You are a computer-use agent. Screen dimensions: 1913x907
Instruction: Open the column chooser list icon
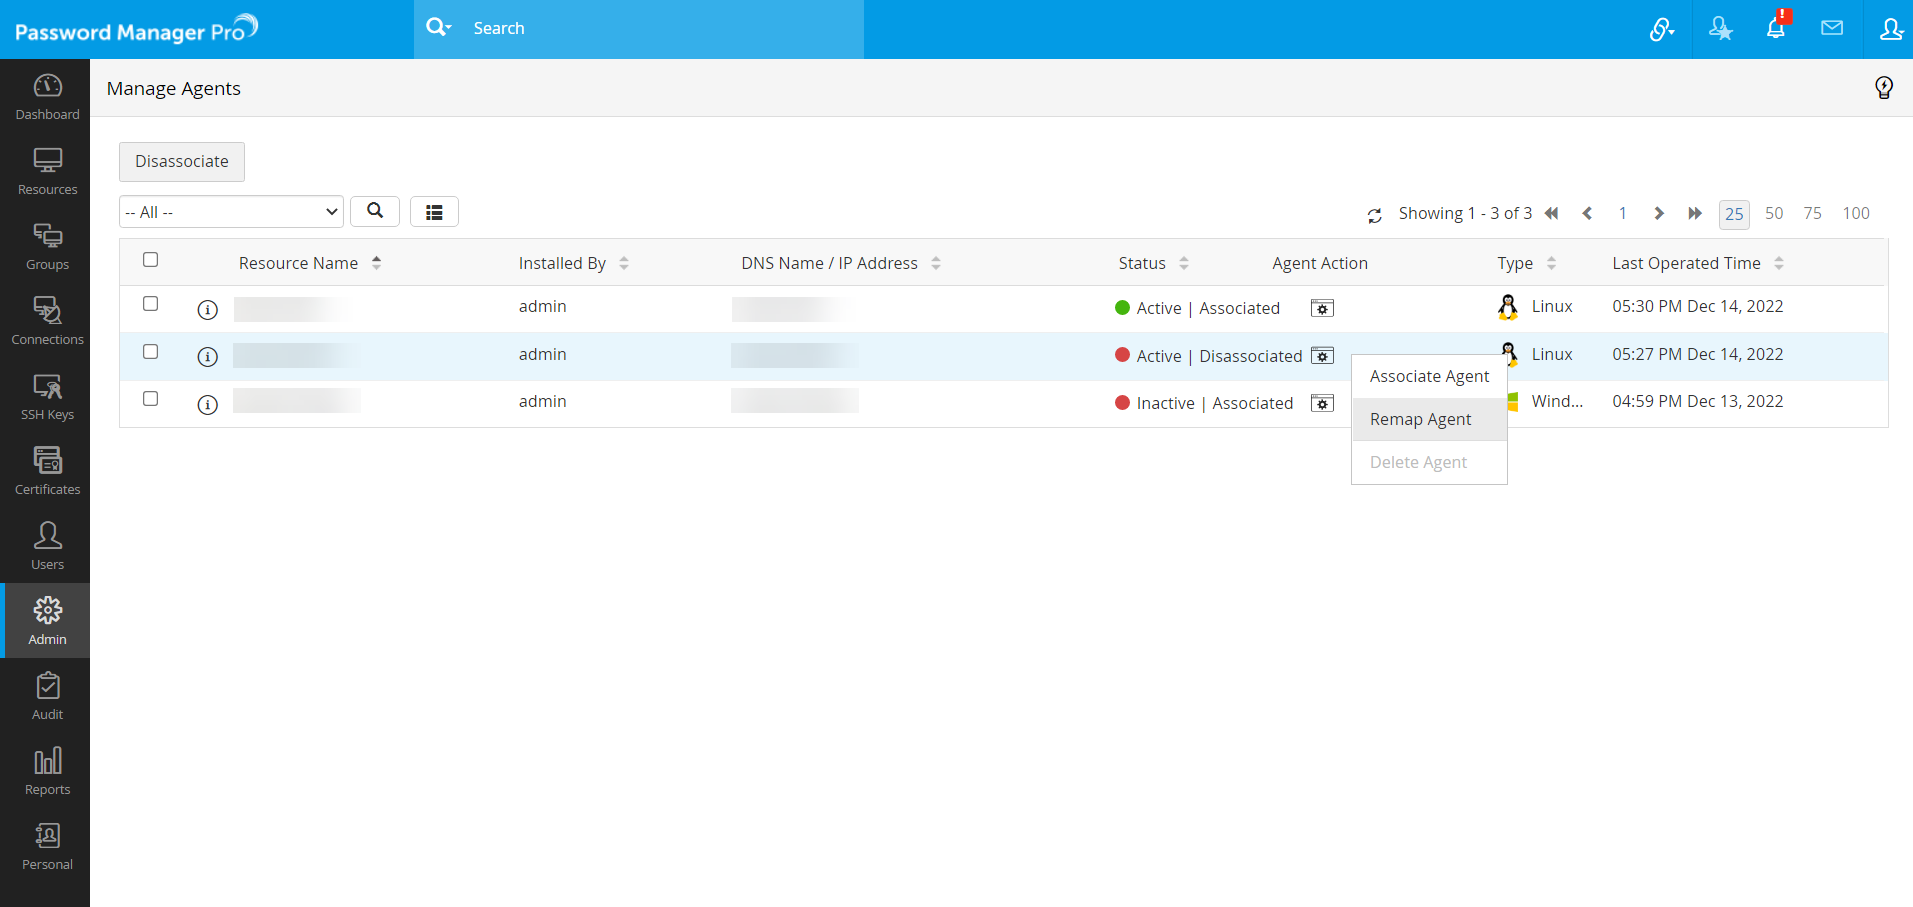pyautogui.click(x=434, y=212)
